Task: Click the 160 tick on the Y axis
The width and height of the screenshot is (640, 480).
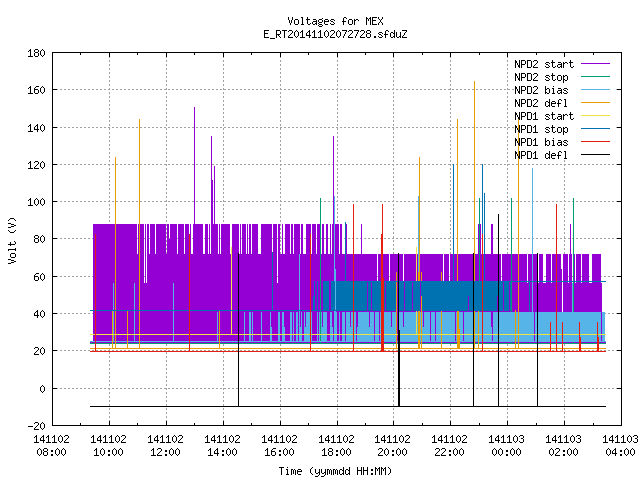Action: [36, 90]
